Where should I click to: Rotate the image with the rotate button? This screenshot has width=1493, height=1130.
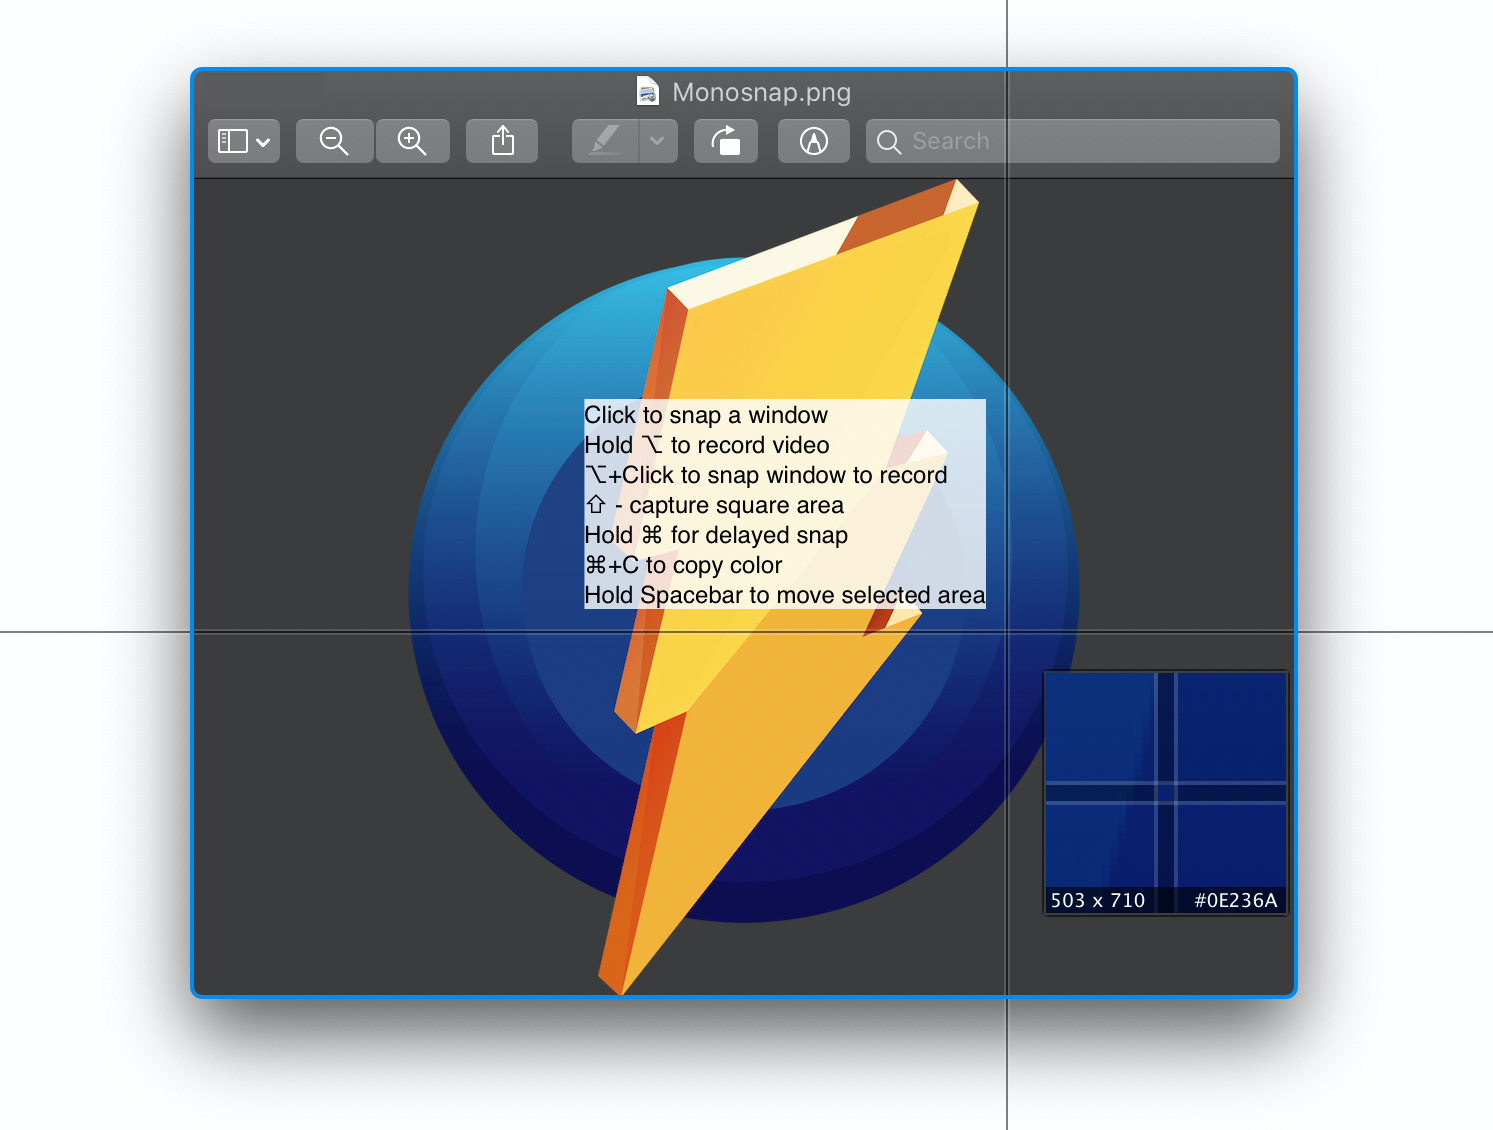point(726,141)
